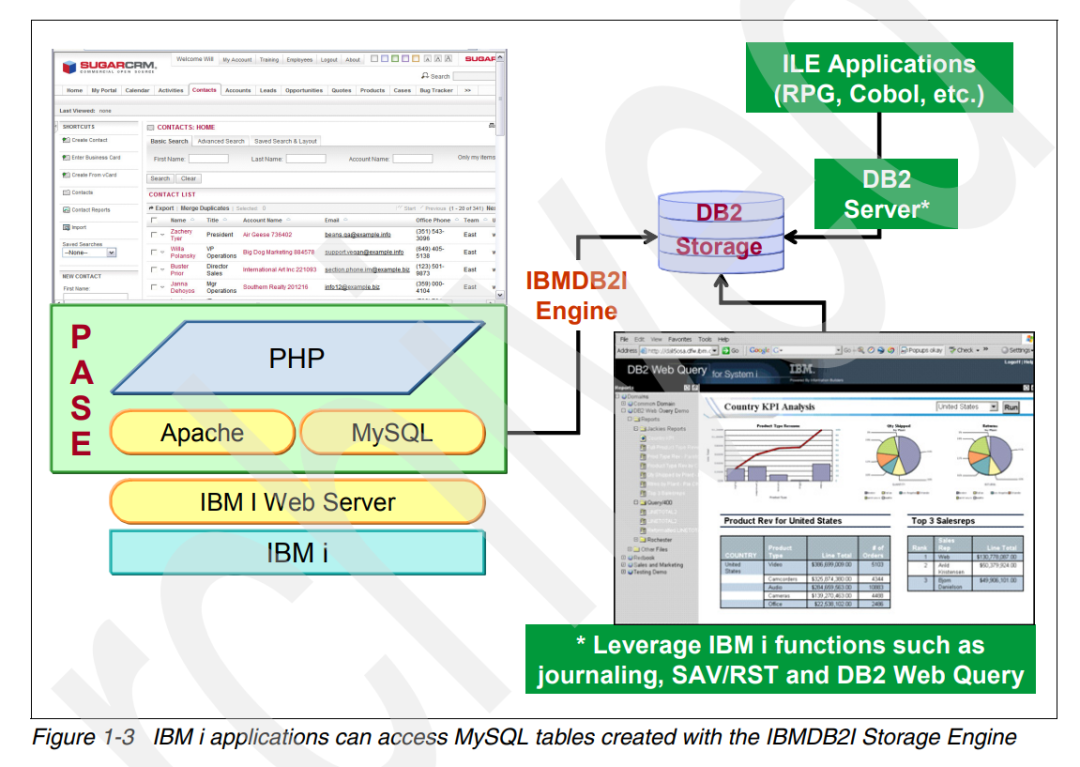Click the Account Name search field

[413, 159]
